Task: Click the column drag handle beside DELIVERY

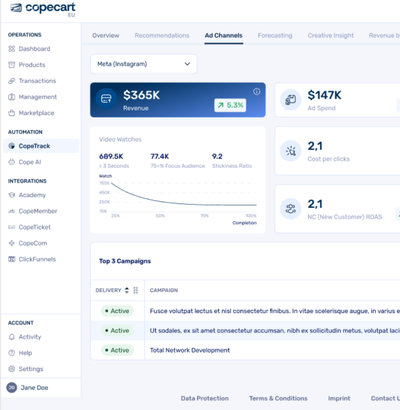Action: coord(136,290)
